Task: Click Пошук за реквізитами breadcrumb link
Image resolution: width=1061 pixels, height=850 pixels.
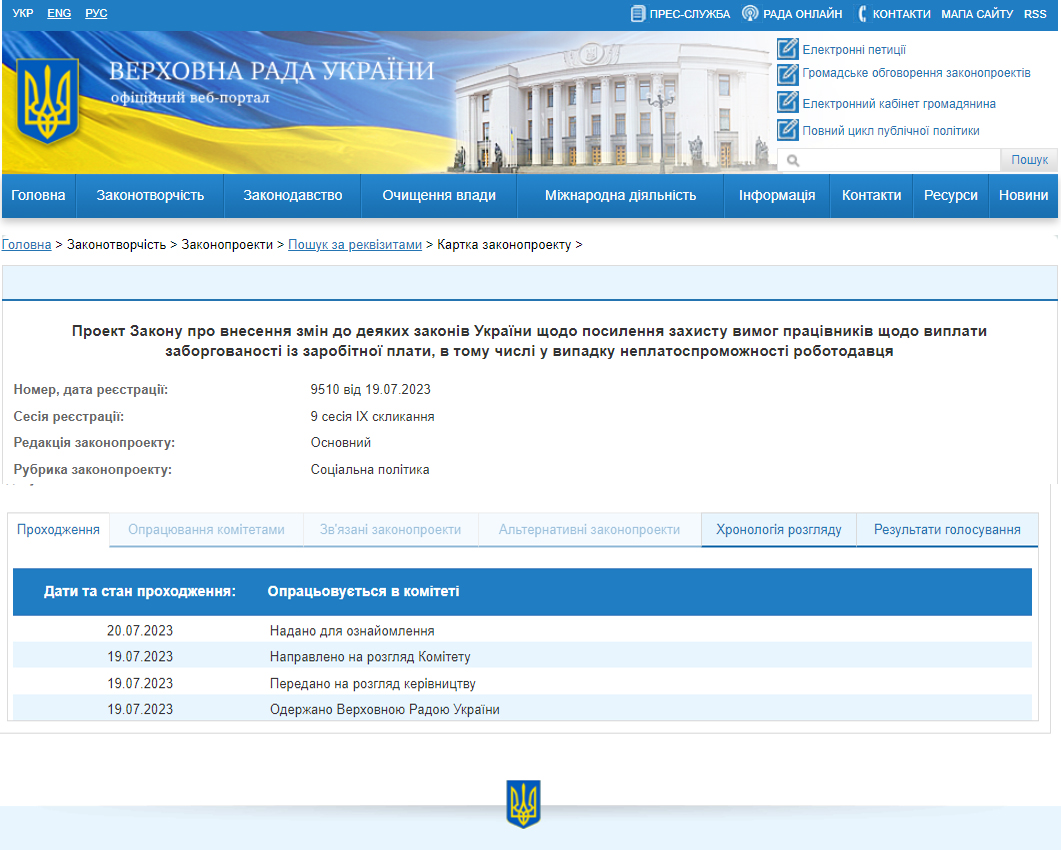Action: (x=355, y=244)
